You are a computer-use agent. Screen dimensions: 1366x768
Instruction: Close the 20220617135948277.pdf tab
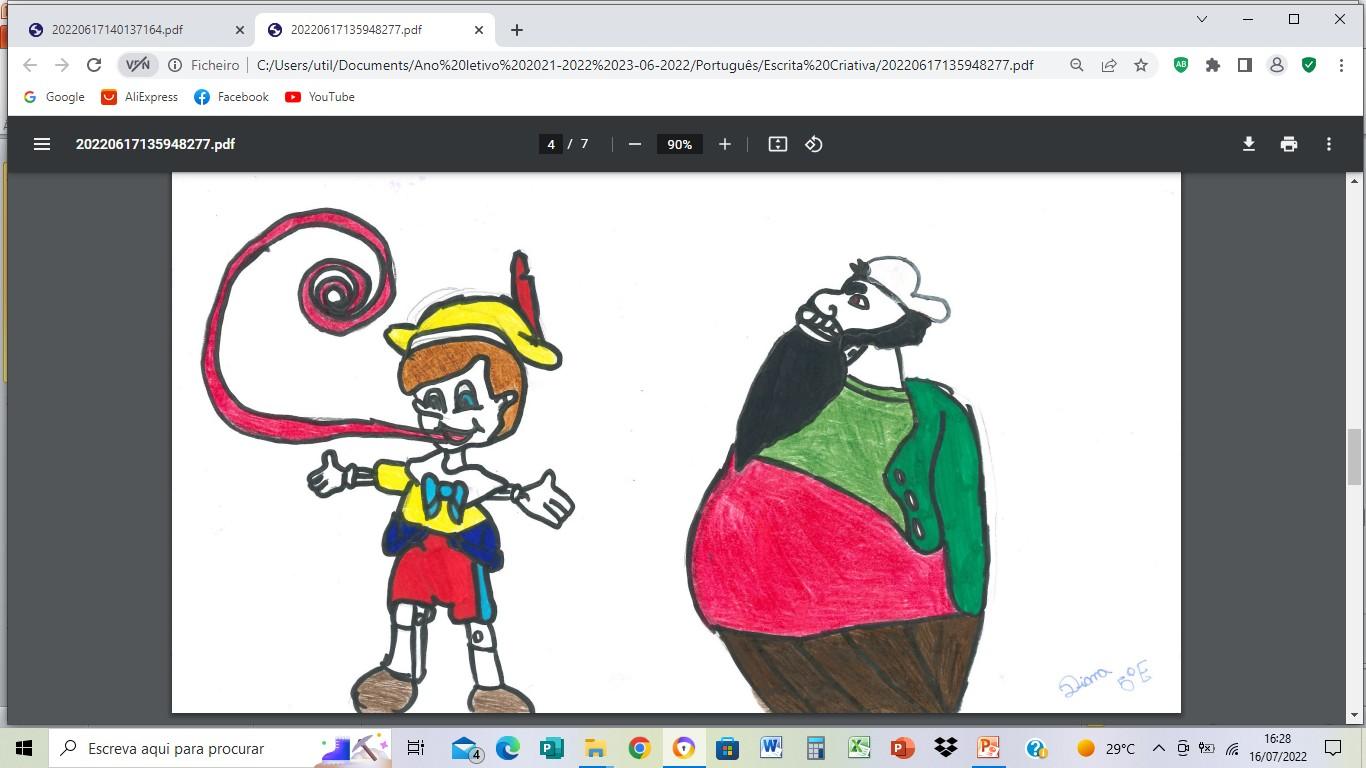point(478,30)
